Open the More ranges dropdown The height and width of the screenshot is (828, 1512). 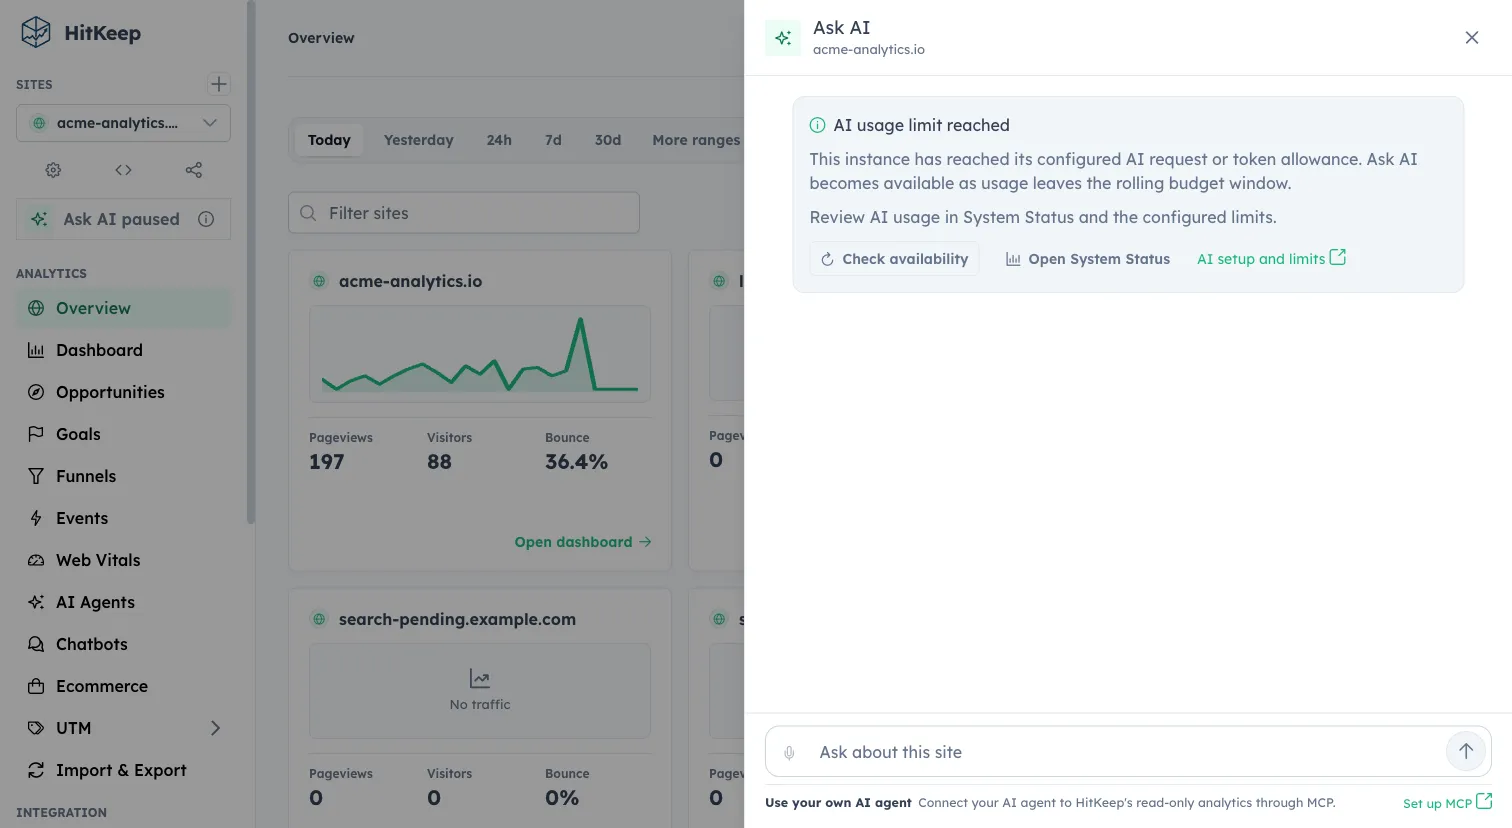[696, 140]
